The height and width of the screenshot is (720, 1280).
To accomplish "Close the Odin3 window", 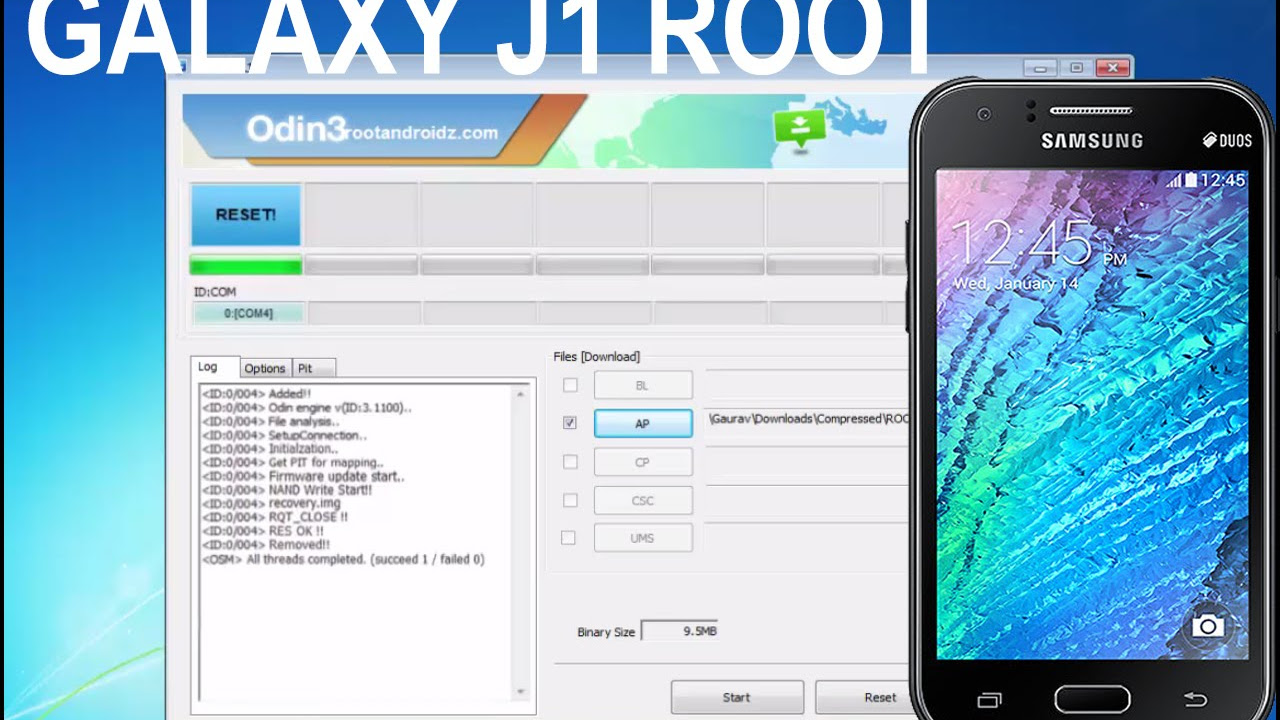I will (x=1112, y=68).
